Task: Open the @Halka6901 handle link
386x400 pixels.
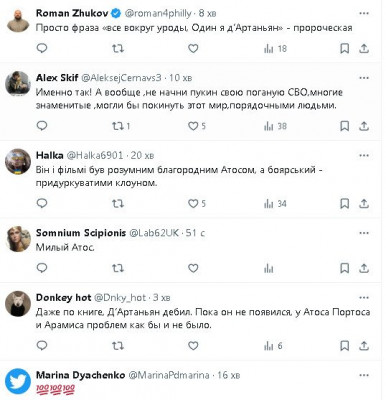Action: (x=95, y=155)
